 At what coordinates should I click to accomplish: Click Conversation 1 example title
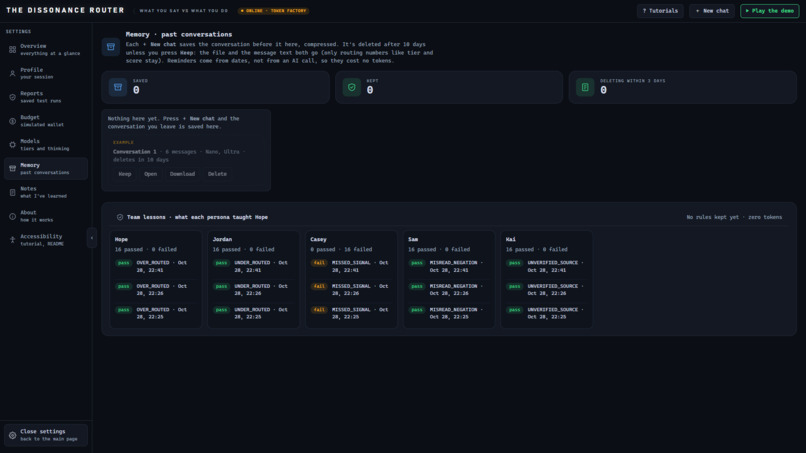pyautogui.click(x=135, y=152)
